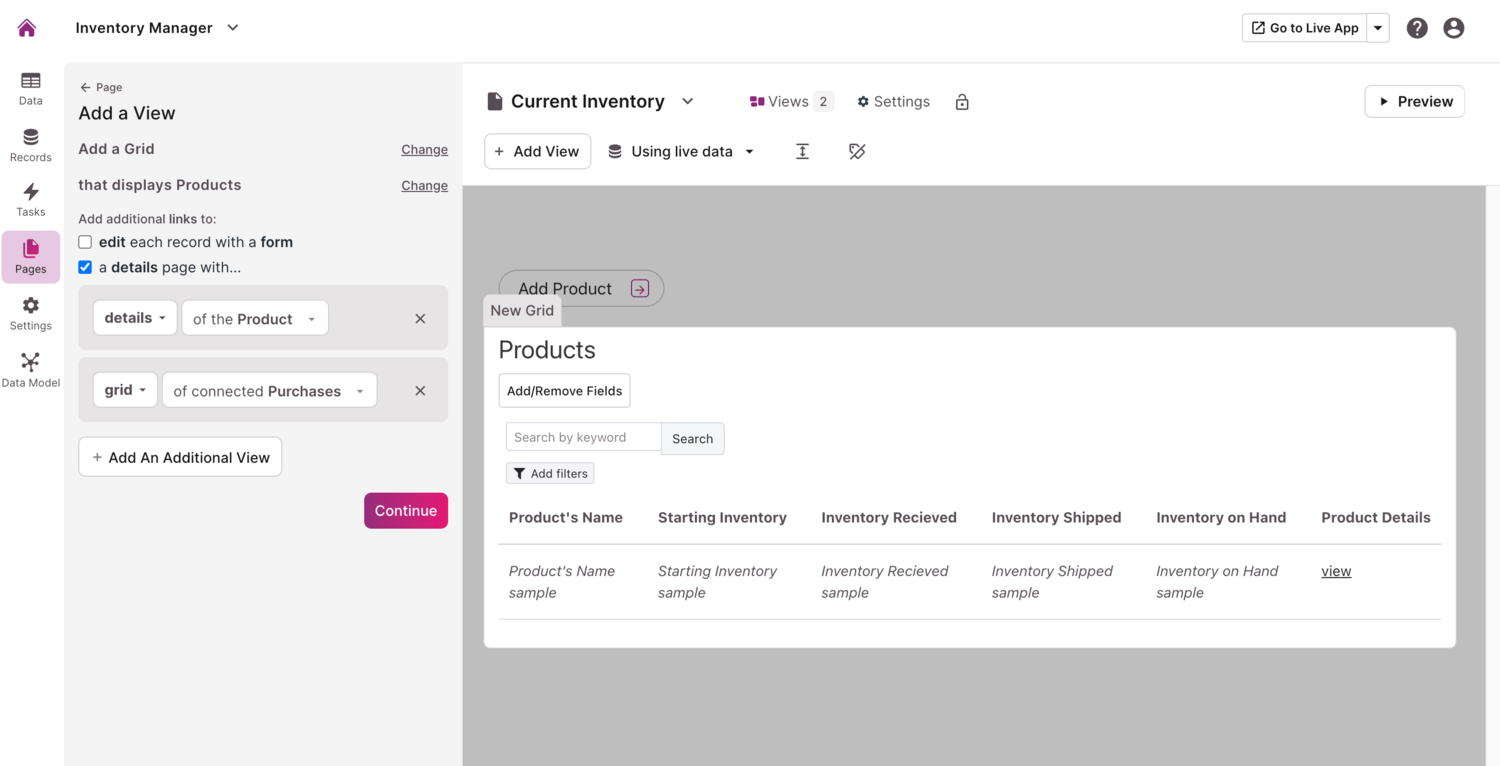1500x766 pixels.
Task: Toggle the hide-empty-data icon in the toolbar
Action: pyautogui.click(x=856, y=151)
